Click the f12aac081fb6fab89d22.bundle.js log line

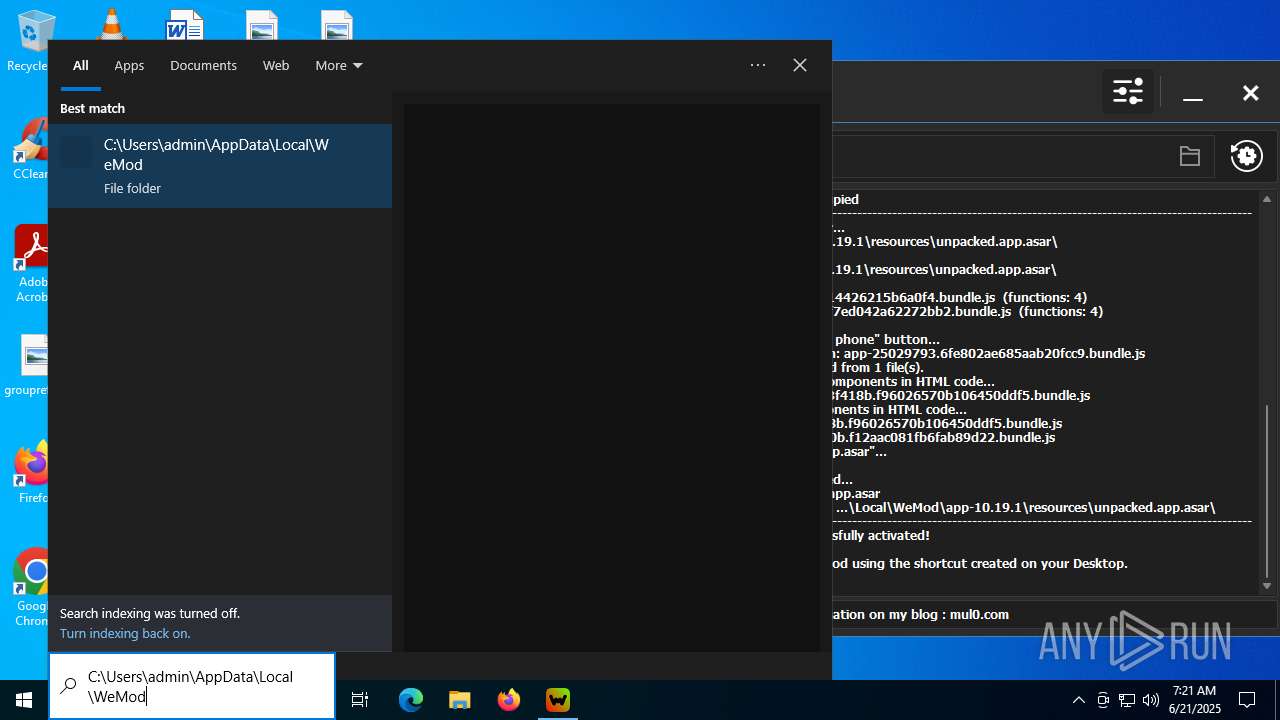pos(943,437)
